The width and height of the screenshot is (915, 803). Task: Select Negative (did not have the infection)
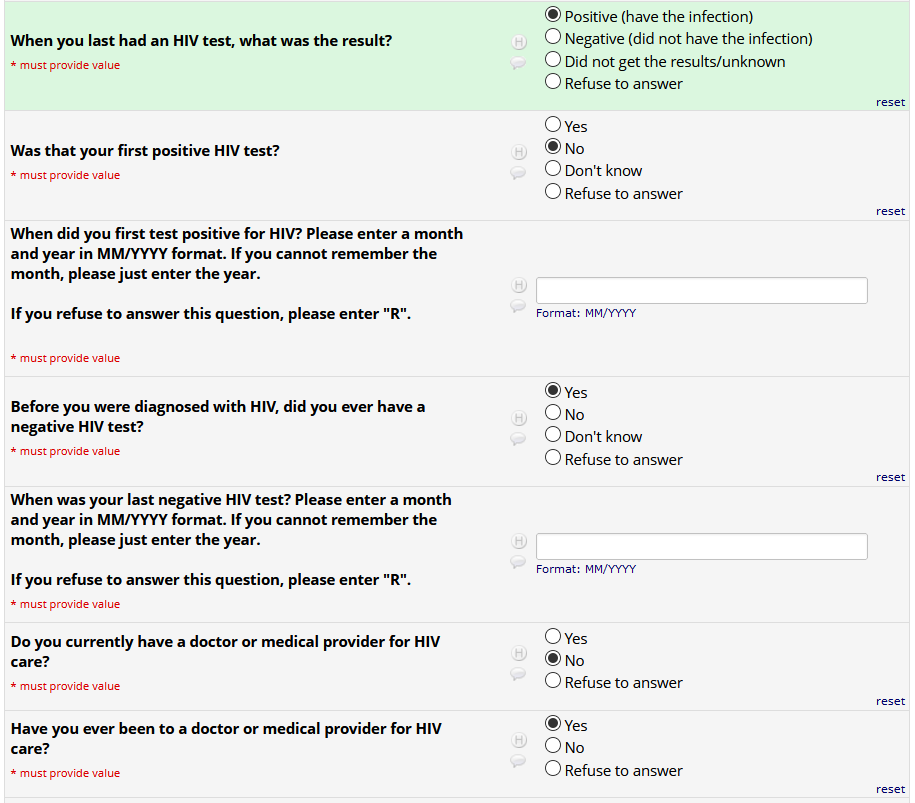pyautogui.click(x=553, y=38)
